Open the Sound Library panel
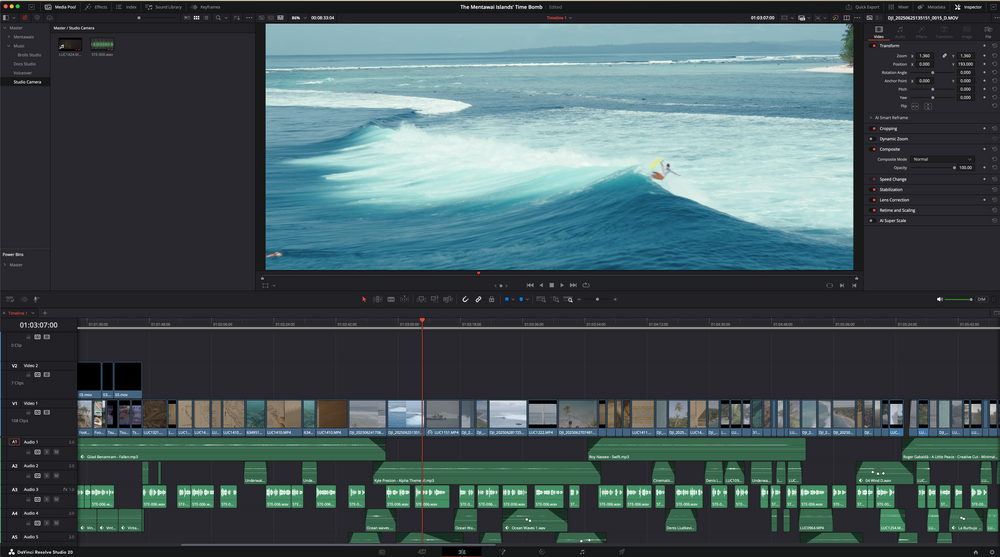Viewport: 1000px width, 557px height. (163, 7)
